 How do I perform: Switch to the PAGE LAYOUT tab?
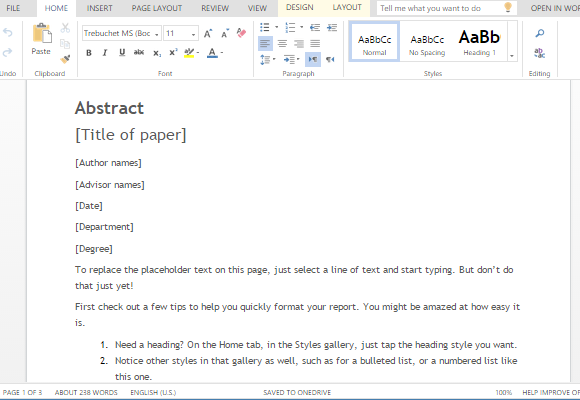(x=157, y=8)
